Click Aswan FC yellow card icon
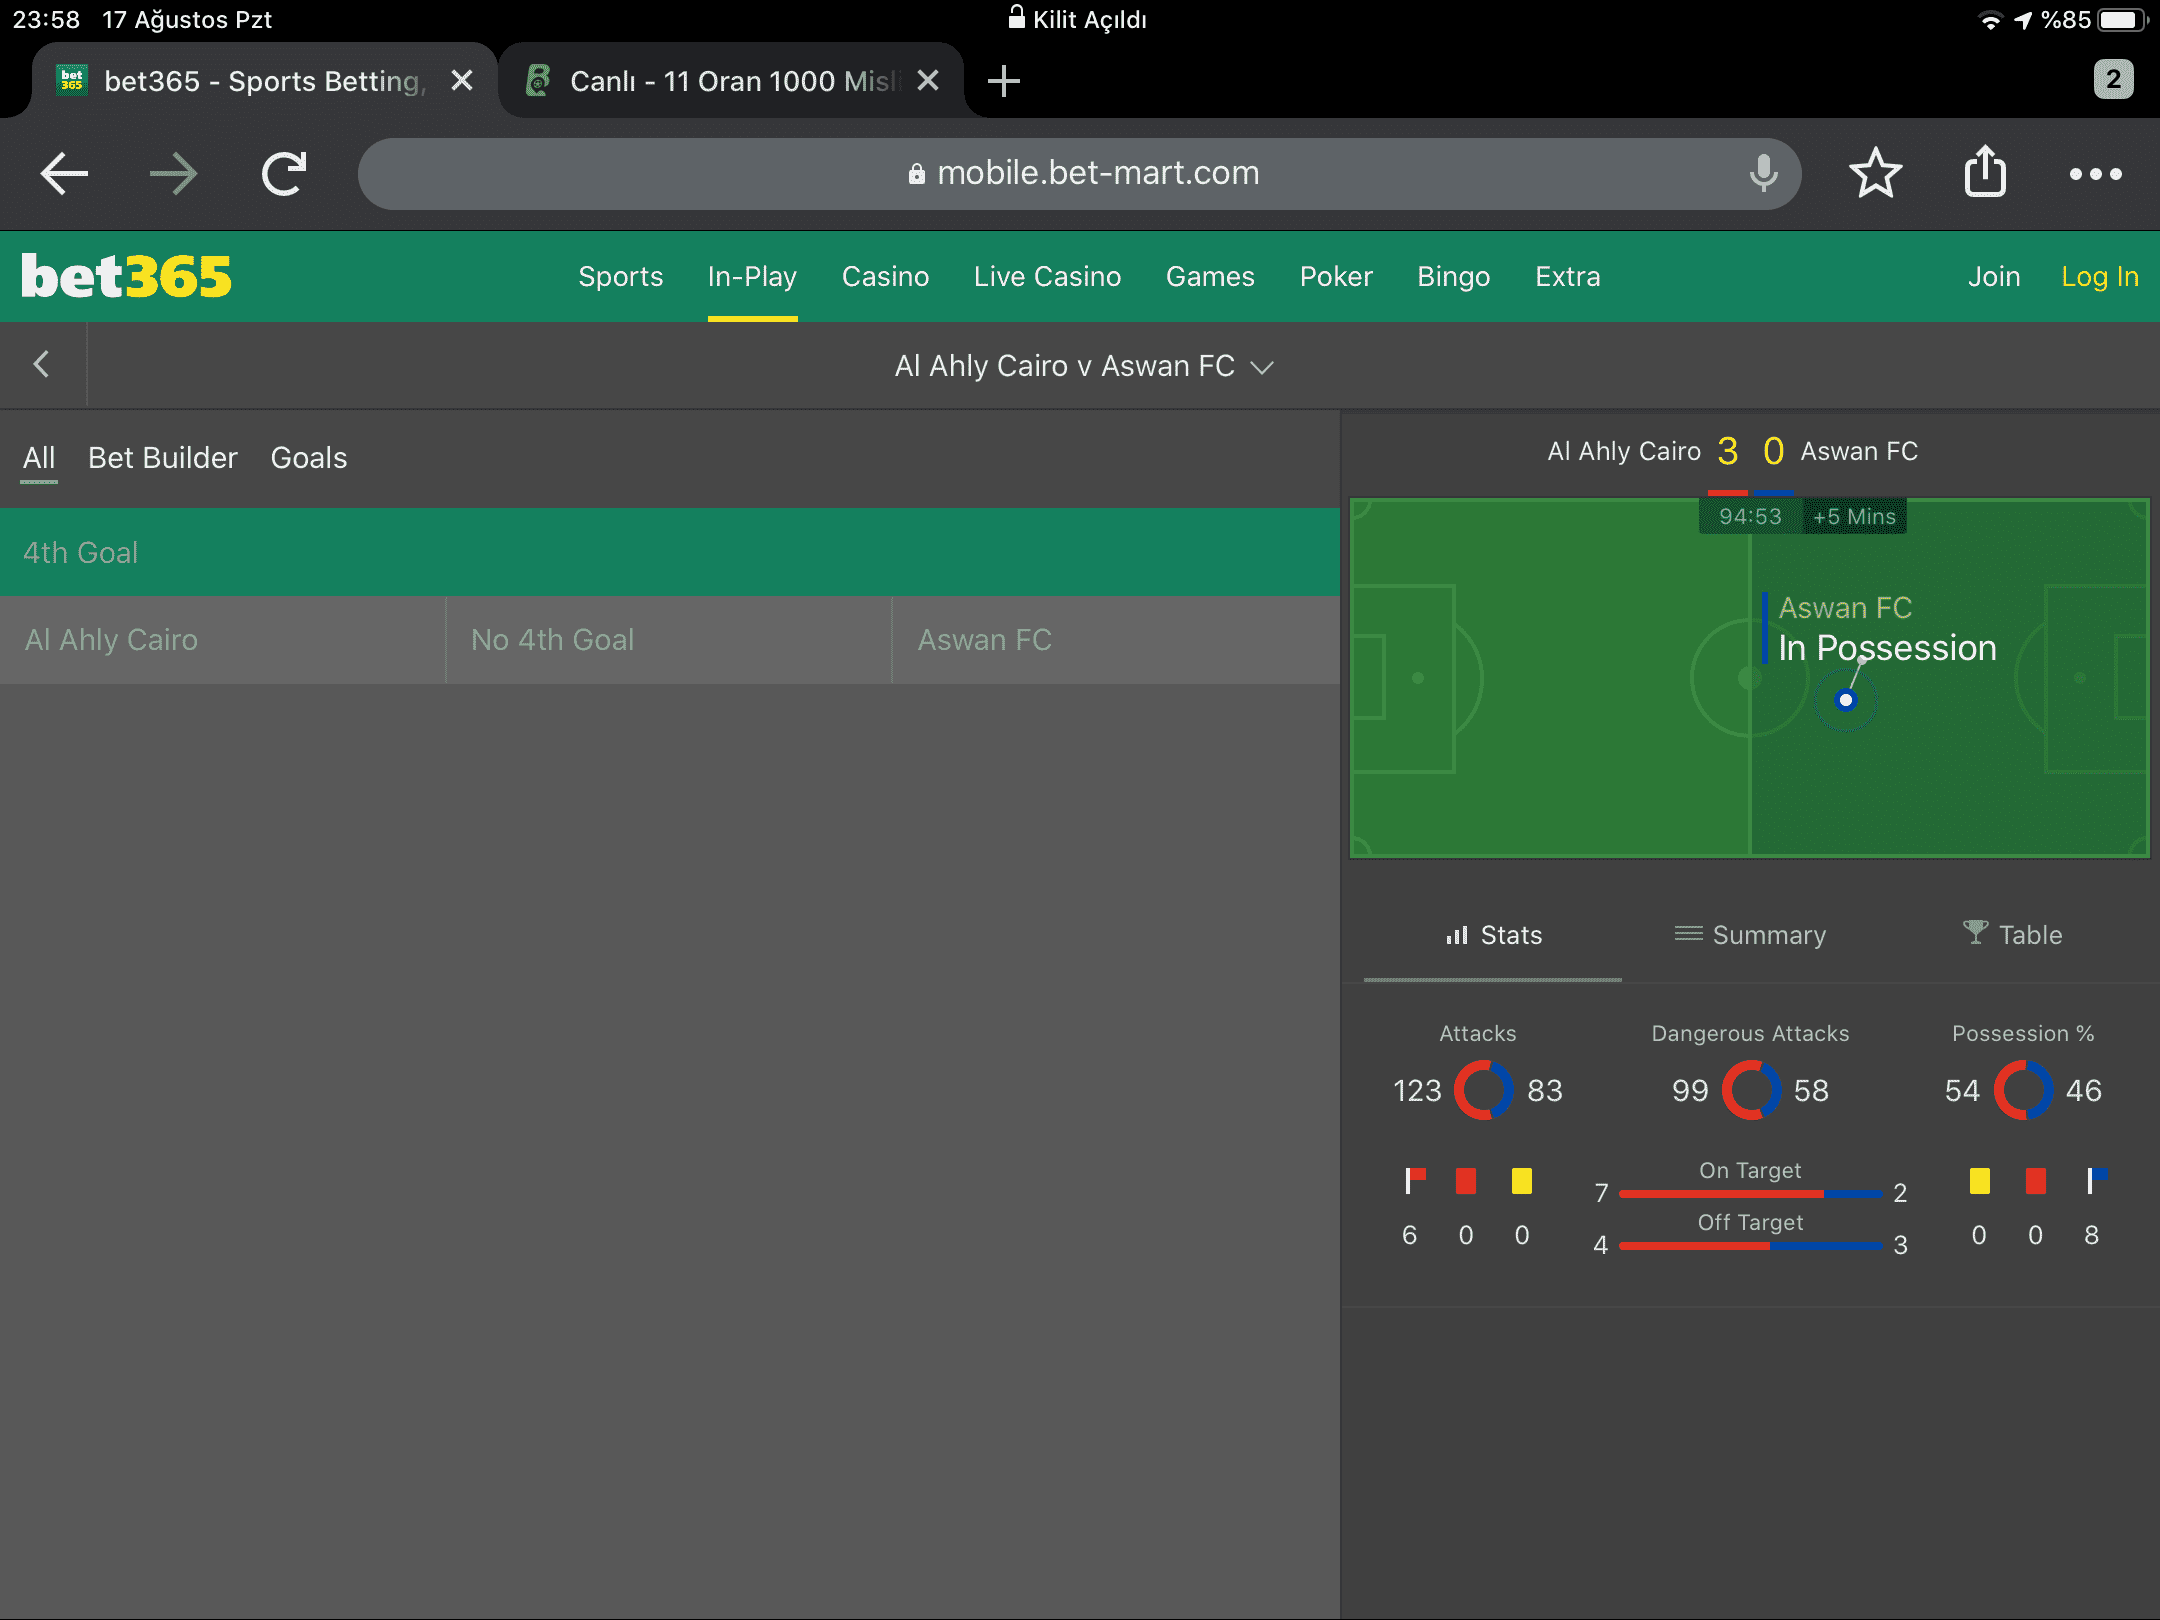The width and height of the screenshot is (2160, 1620). pyautogui.click(x=1980, y=1181)
